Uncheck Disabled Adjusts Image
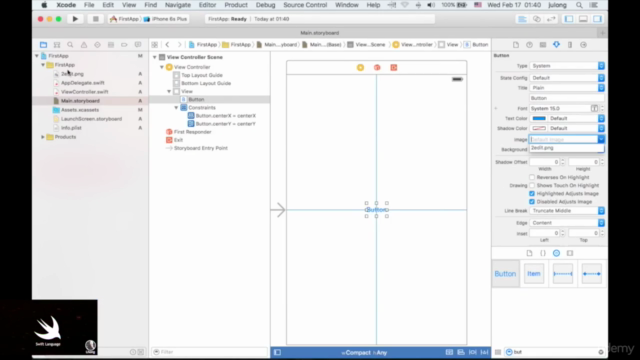This screenshot has width=640, height=360. [532, 202]
